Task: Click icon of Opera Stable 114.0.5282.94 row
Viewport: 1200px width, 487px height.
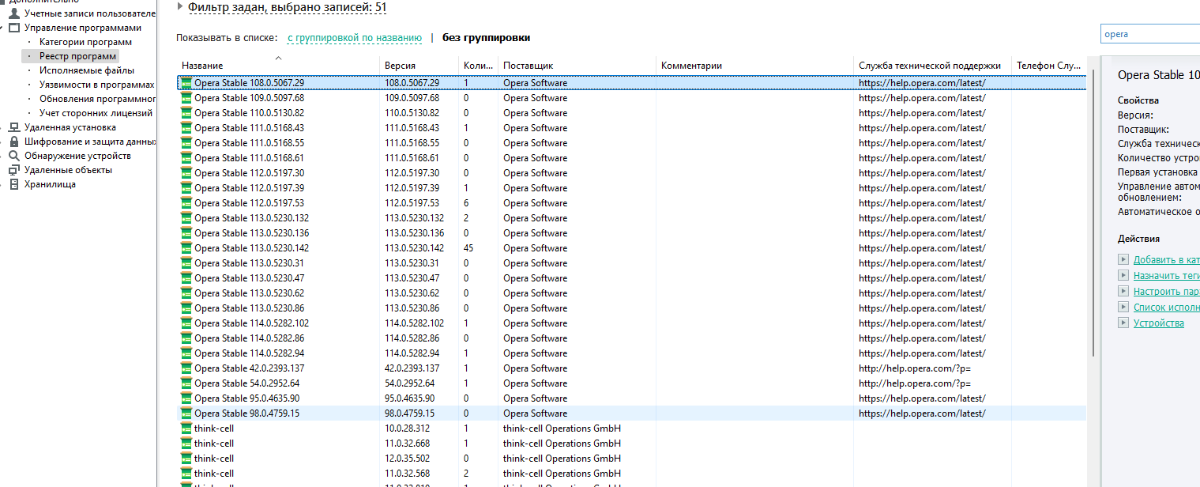Action: pyautogui.click(x=186, y=353)
